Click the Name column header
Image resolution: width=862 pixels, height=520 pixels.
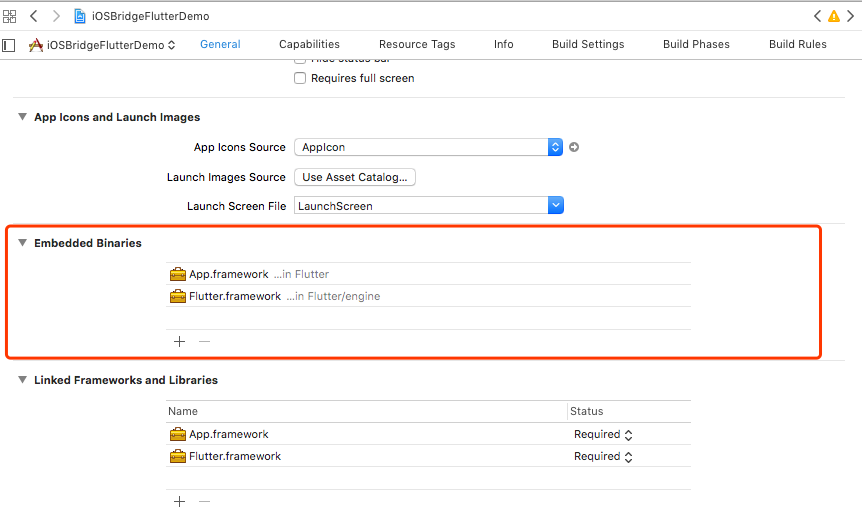tap(366, 411)
